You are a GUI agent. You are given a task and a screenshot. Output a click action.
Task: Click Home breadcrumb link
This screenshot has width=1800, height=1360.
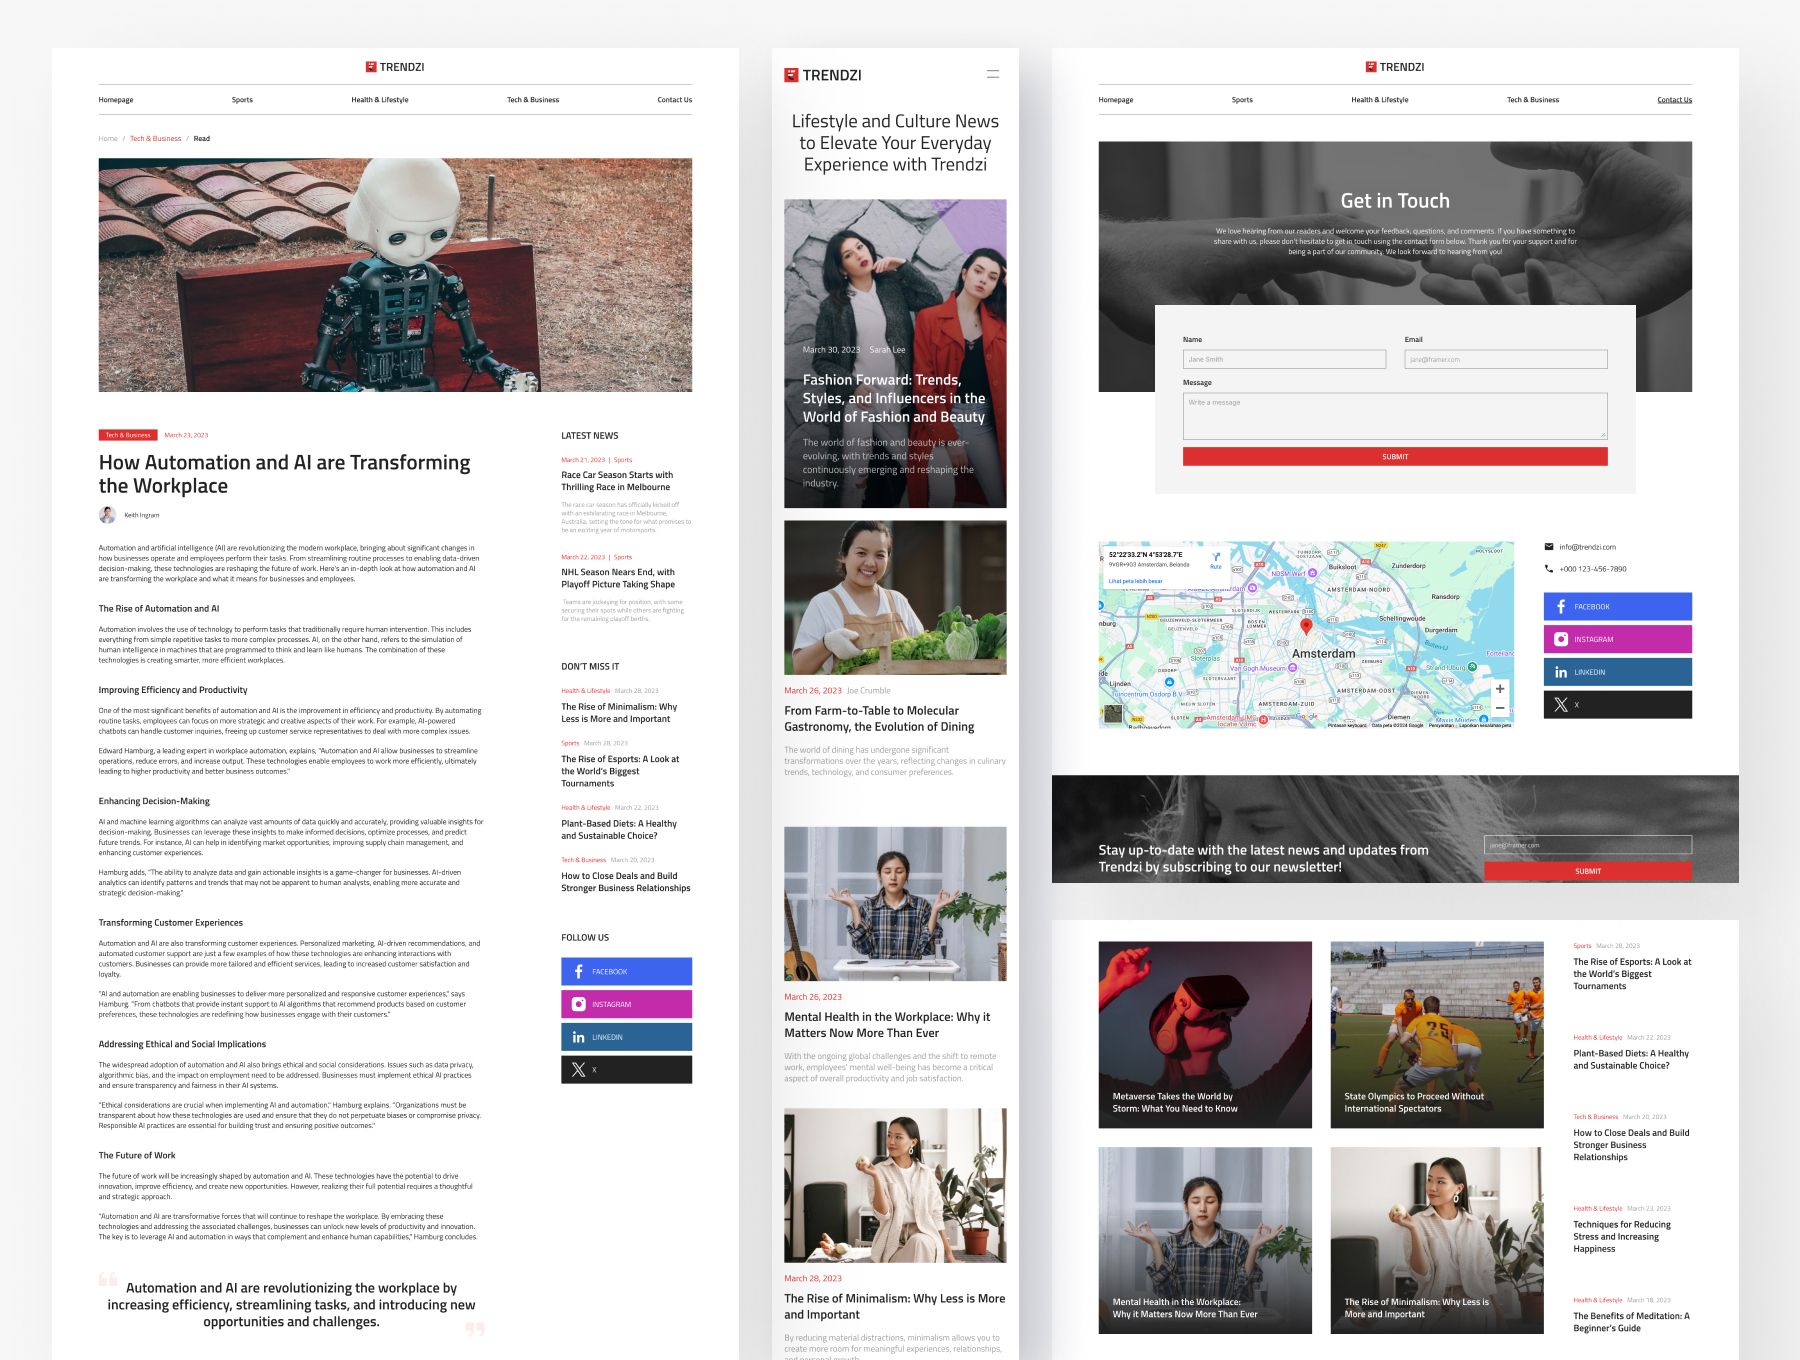coord(108,139)
